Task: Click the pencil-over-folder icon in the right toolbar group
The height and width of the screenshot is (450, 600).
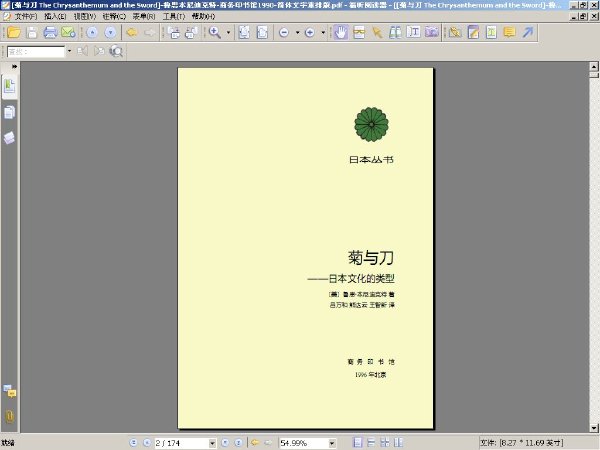Action: tap(455, 33)
